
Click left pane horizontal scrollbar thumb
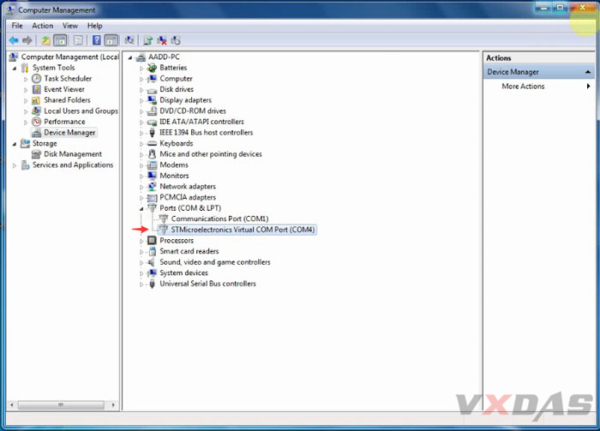(x=61, y=405)
